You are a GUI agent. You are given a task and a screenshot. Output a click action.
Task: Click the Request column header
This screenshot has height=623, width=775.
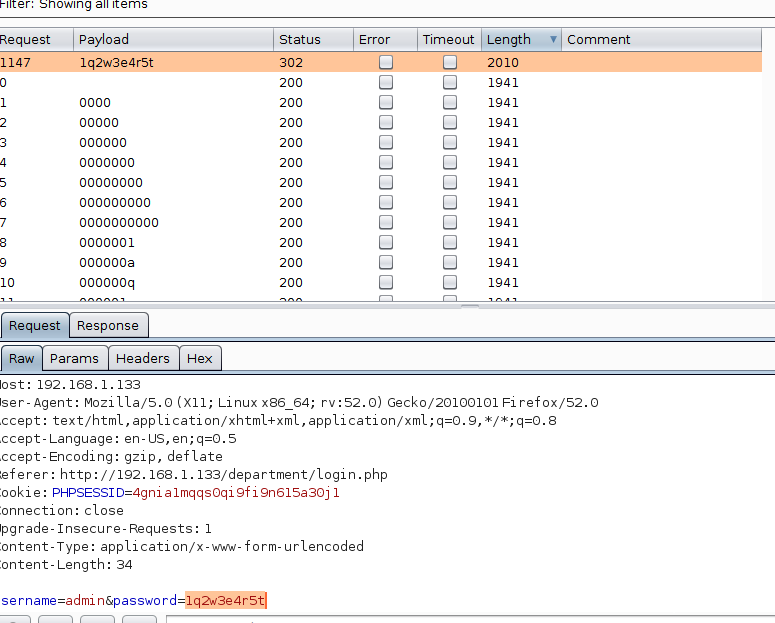(x=36, y=40)
